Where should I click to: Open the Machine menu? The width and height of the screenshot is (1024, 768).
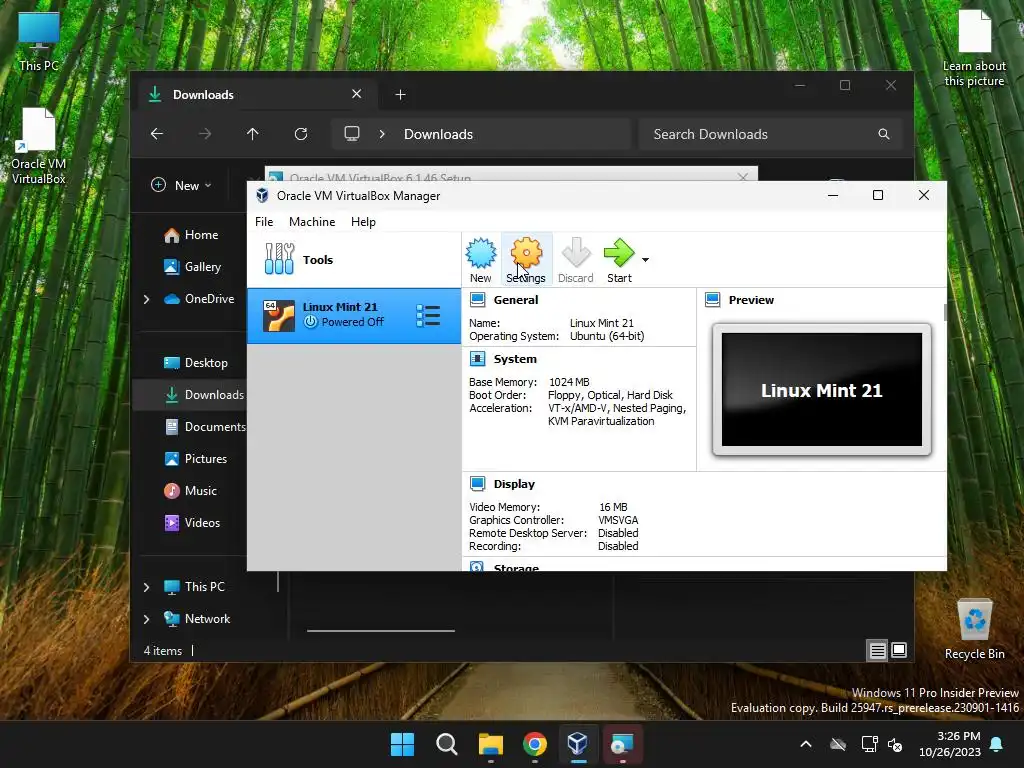click(312, 222)
